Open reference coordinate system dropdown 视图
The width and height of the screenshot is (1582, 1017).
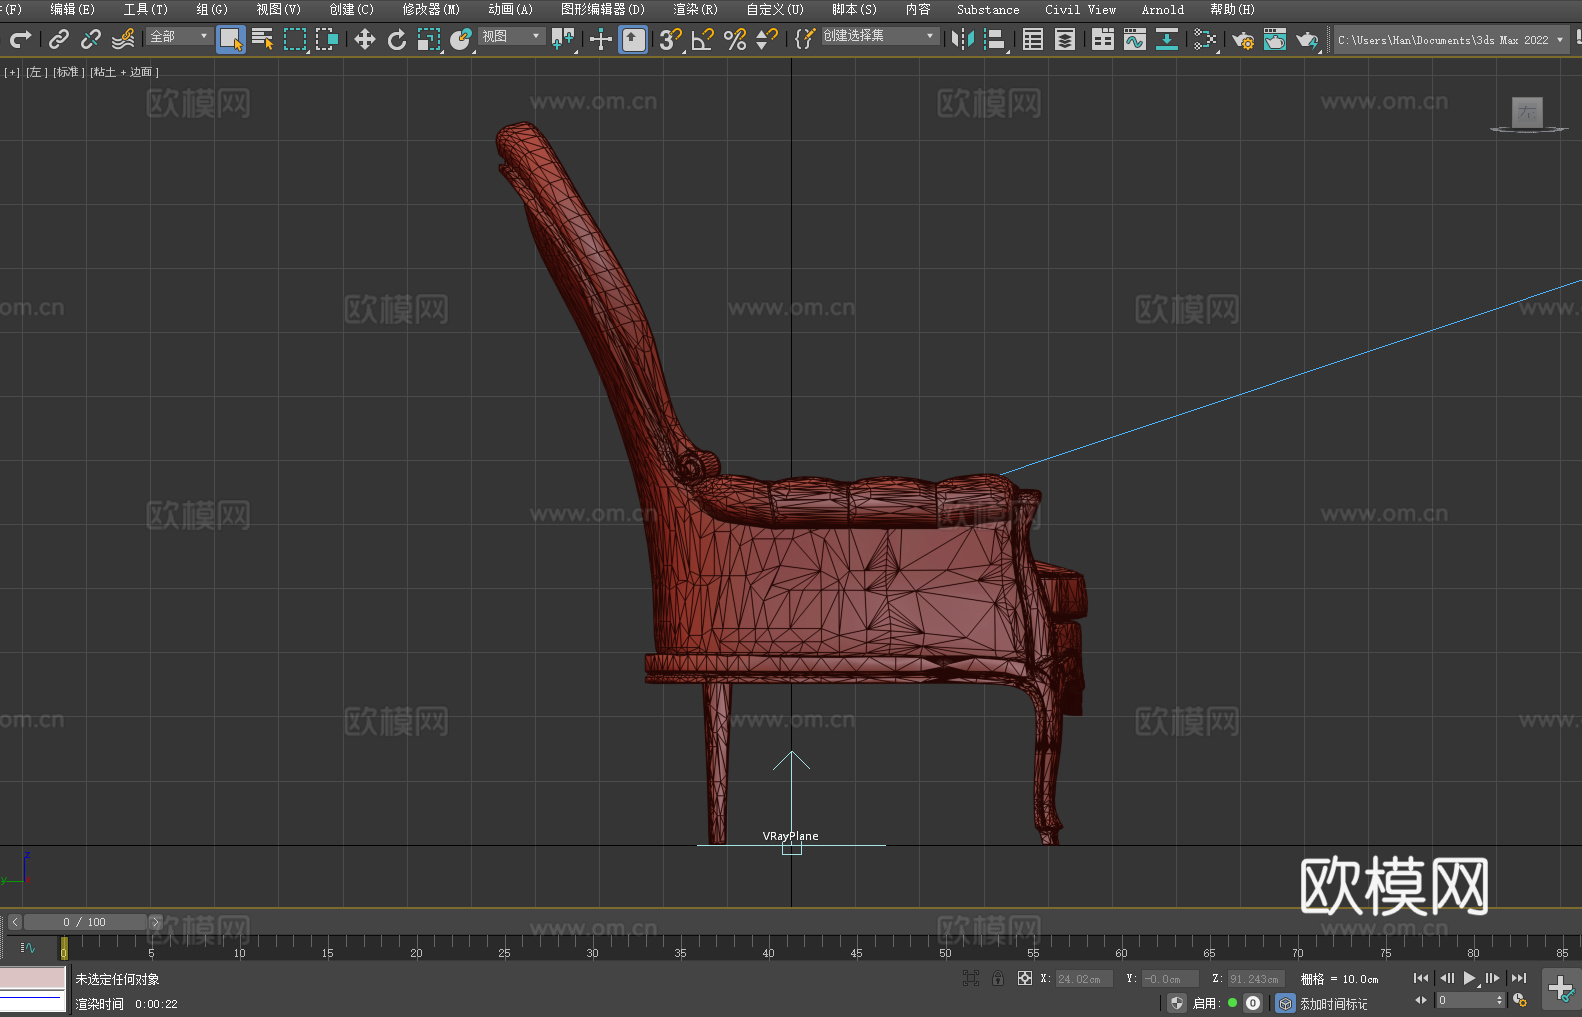[x=512, y=36]
